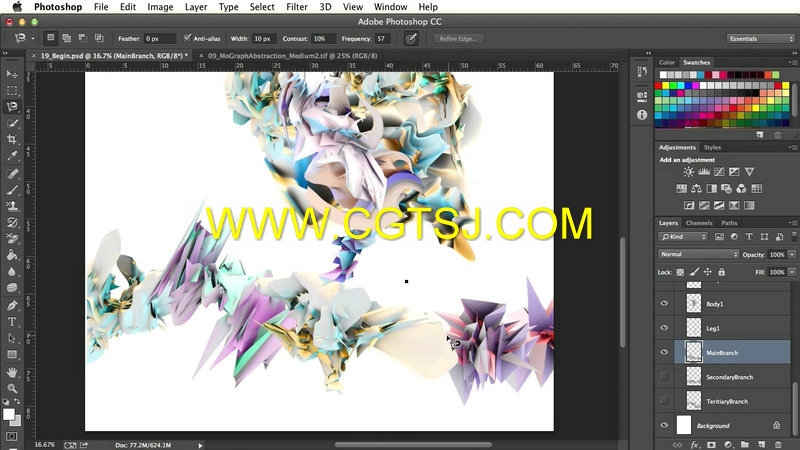Image resolution: width=800 pixels, height=450 pixels.
Task: Add a Black & White adjustment
Action: tap(711, 189)
